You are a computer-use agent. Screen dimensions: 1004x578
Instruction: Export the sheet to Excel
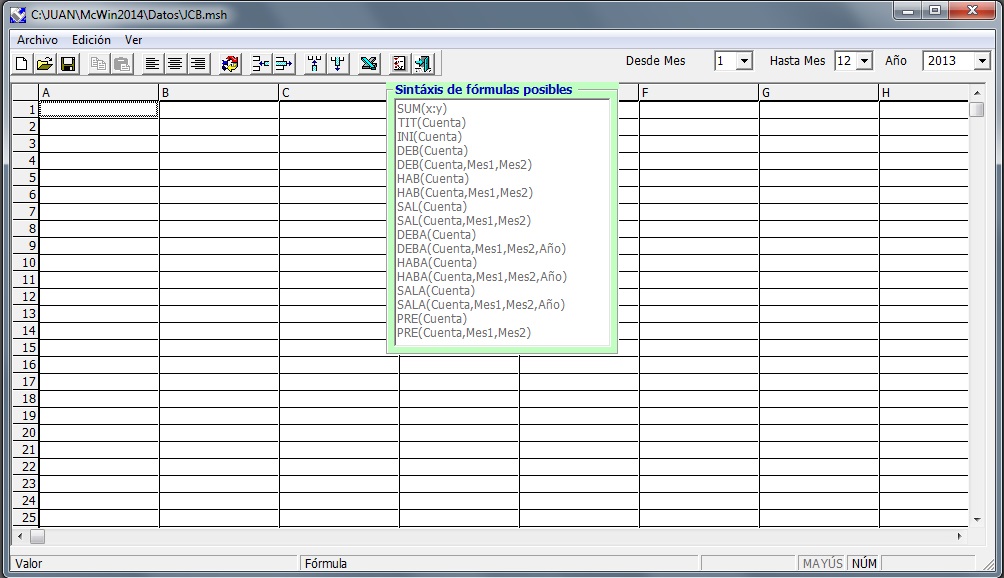(x=368, y=63)
